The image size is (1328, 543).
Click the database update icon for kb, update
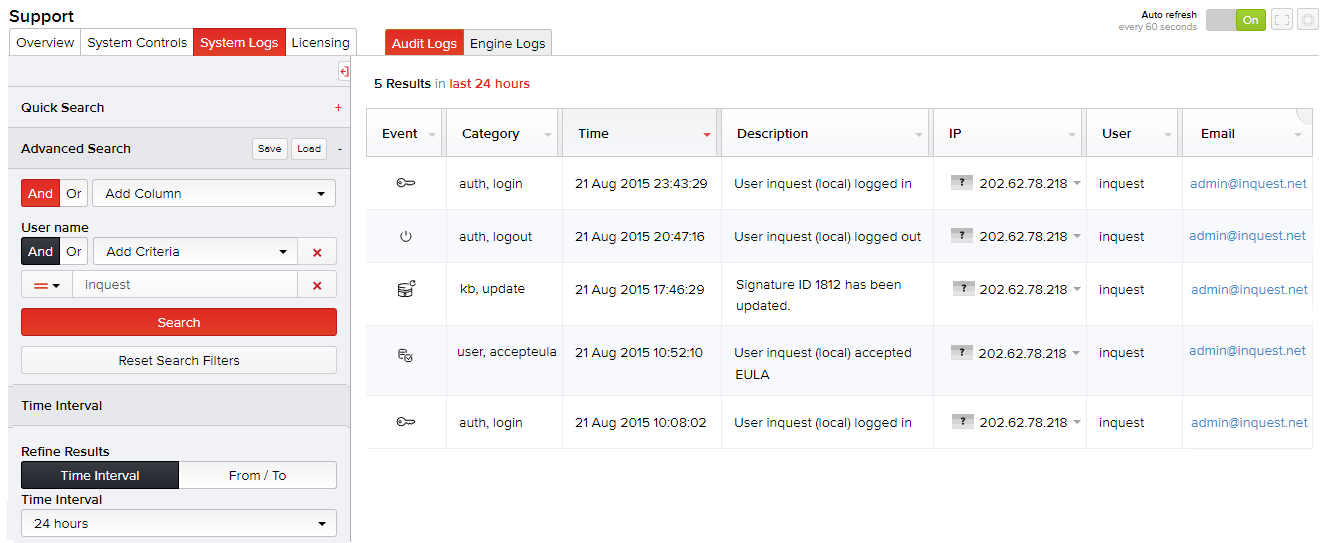(405, 289)
